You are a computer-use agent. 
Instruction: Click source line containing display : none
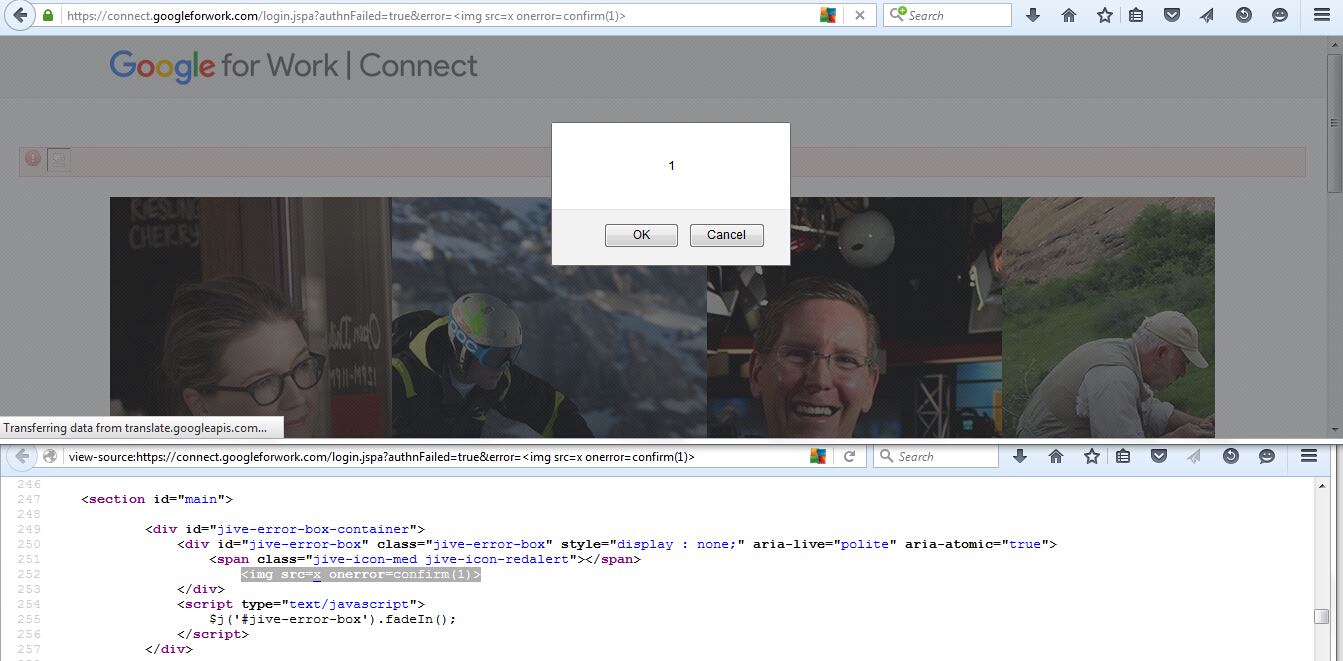point(617,544)
